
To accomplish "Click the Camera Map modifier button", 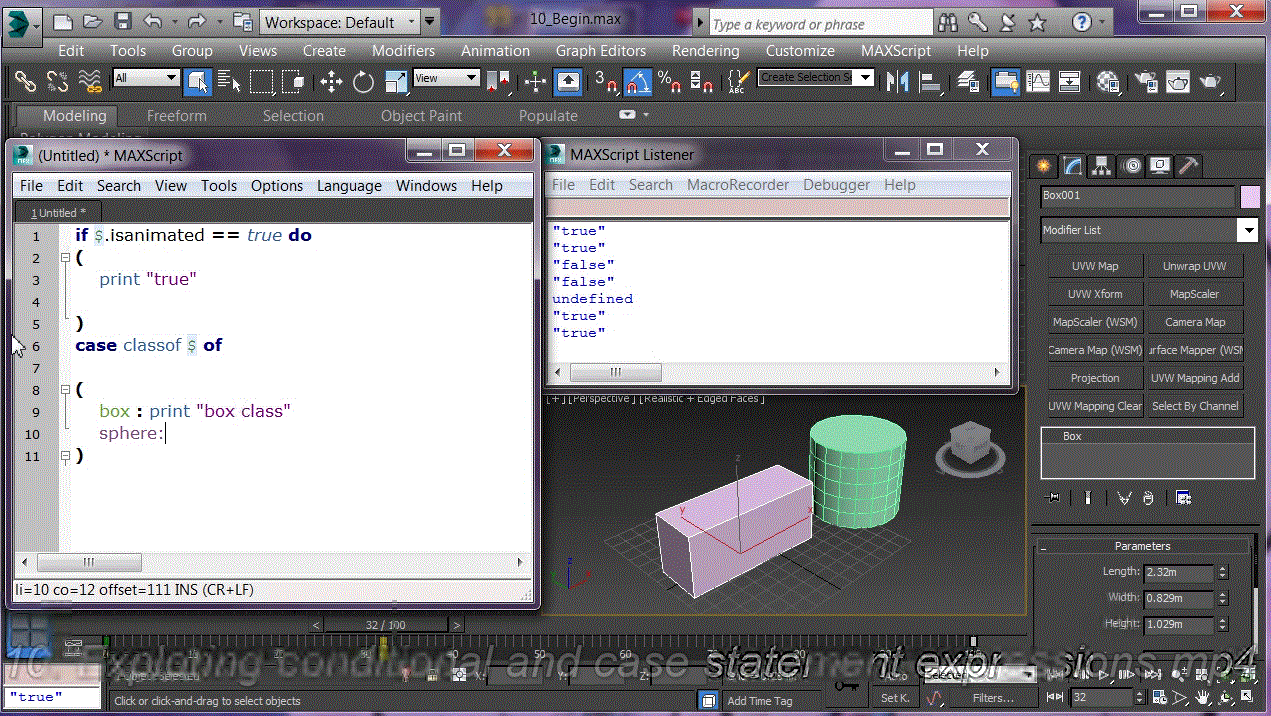I will tap(1195, 322).
